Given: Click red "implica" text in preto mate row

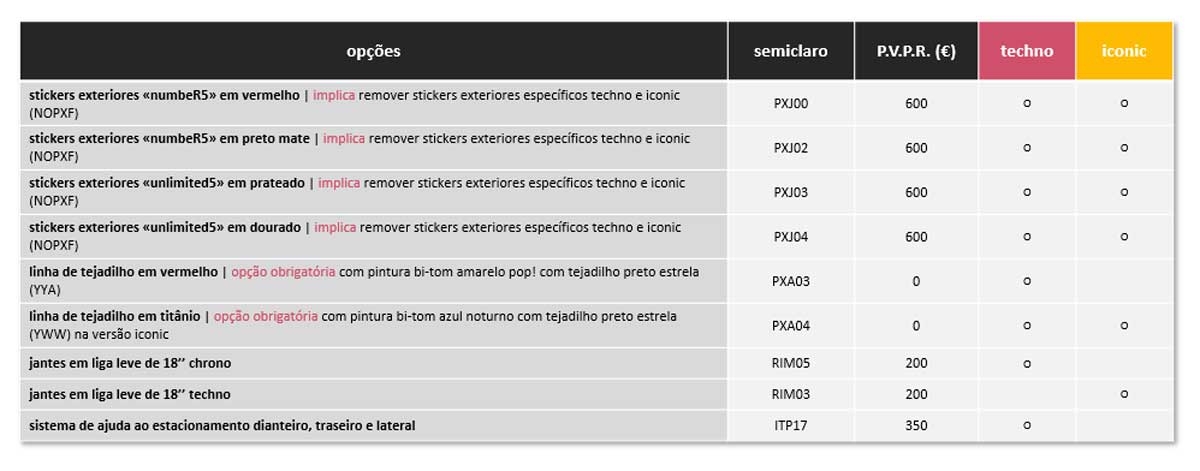Looking at the screenshot, I should (344, 139).
